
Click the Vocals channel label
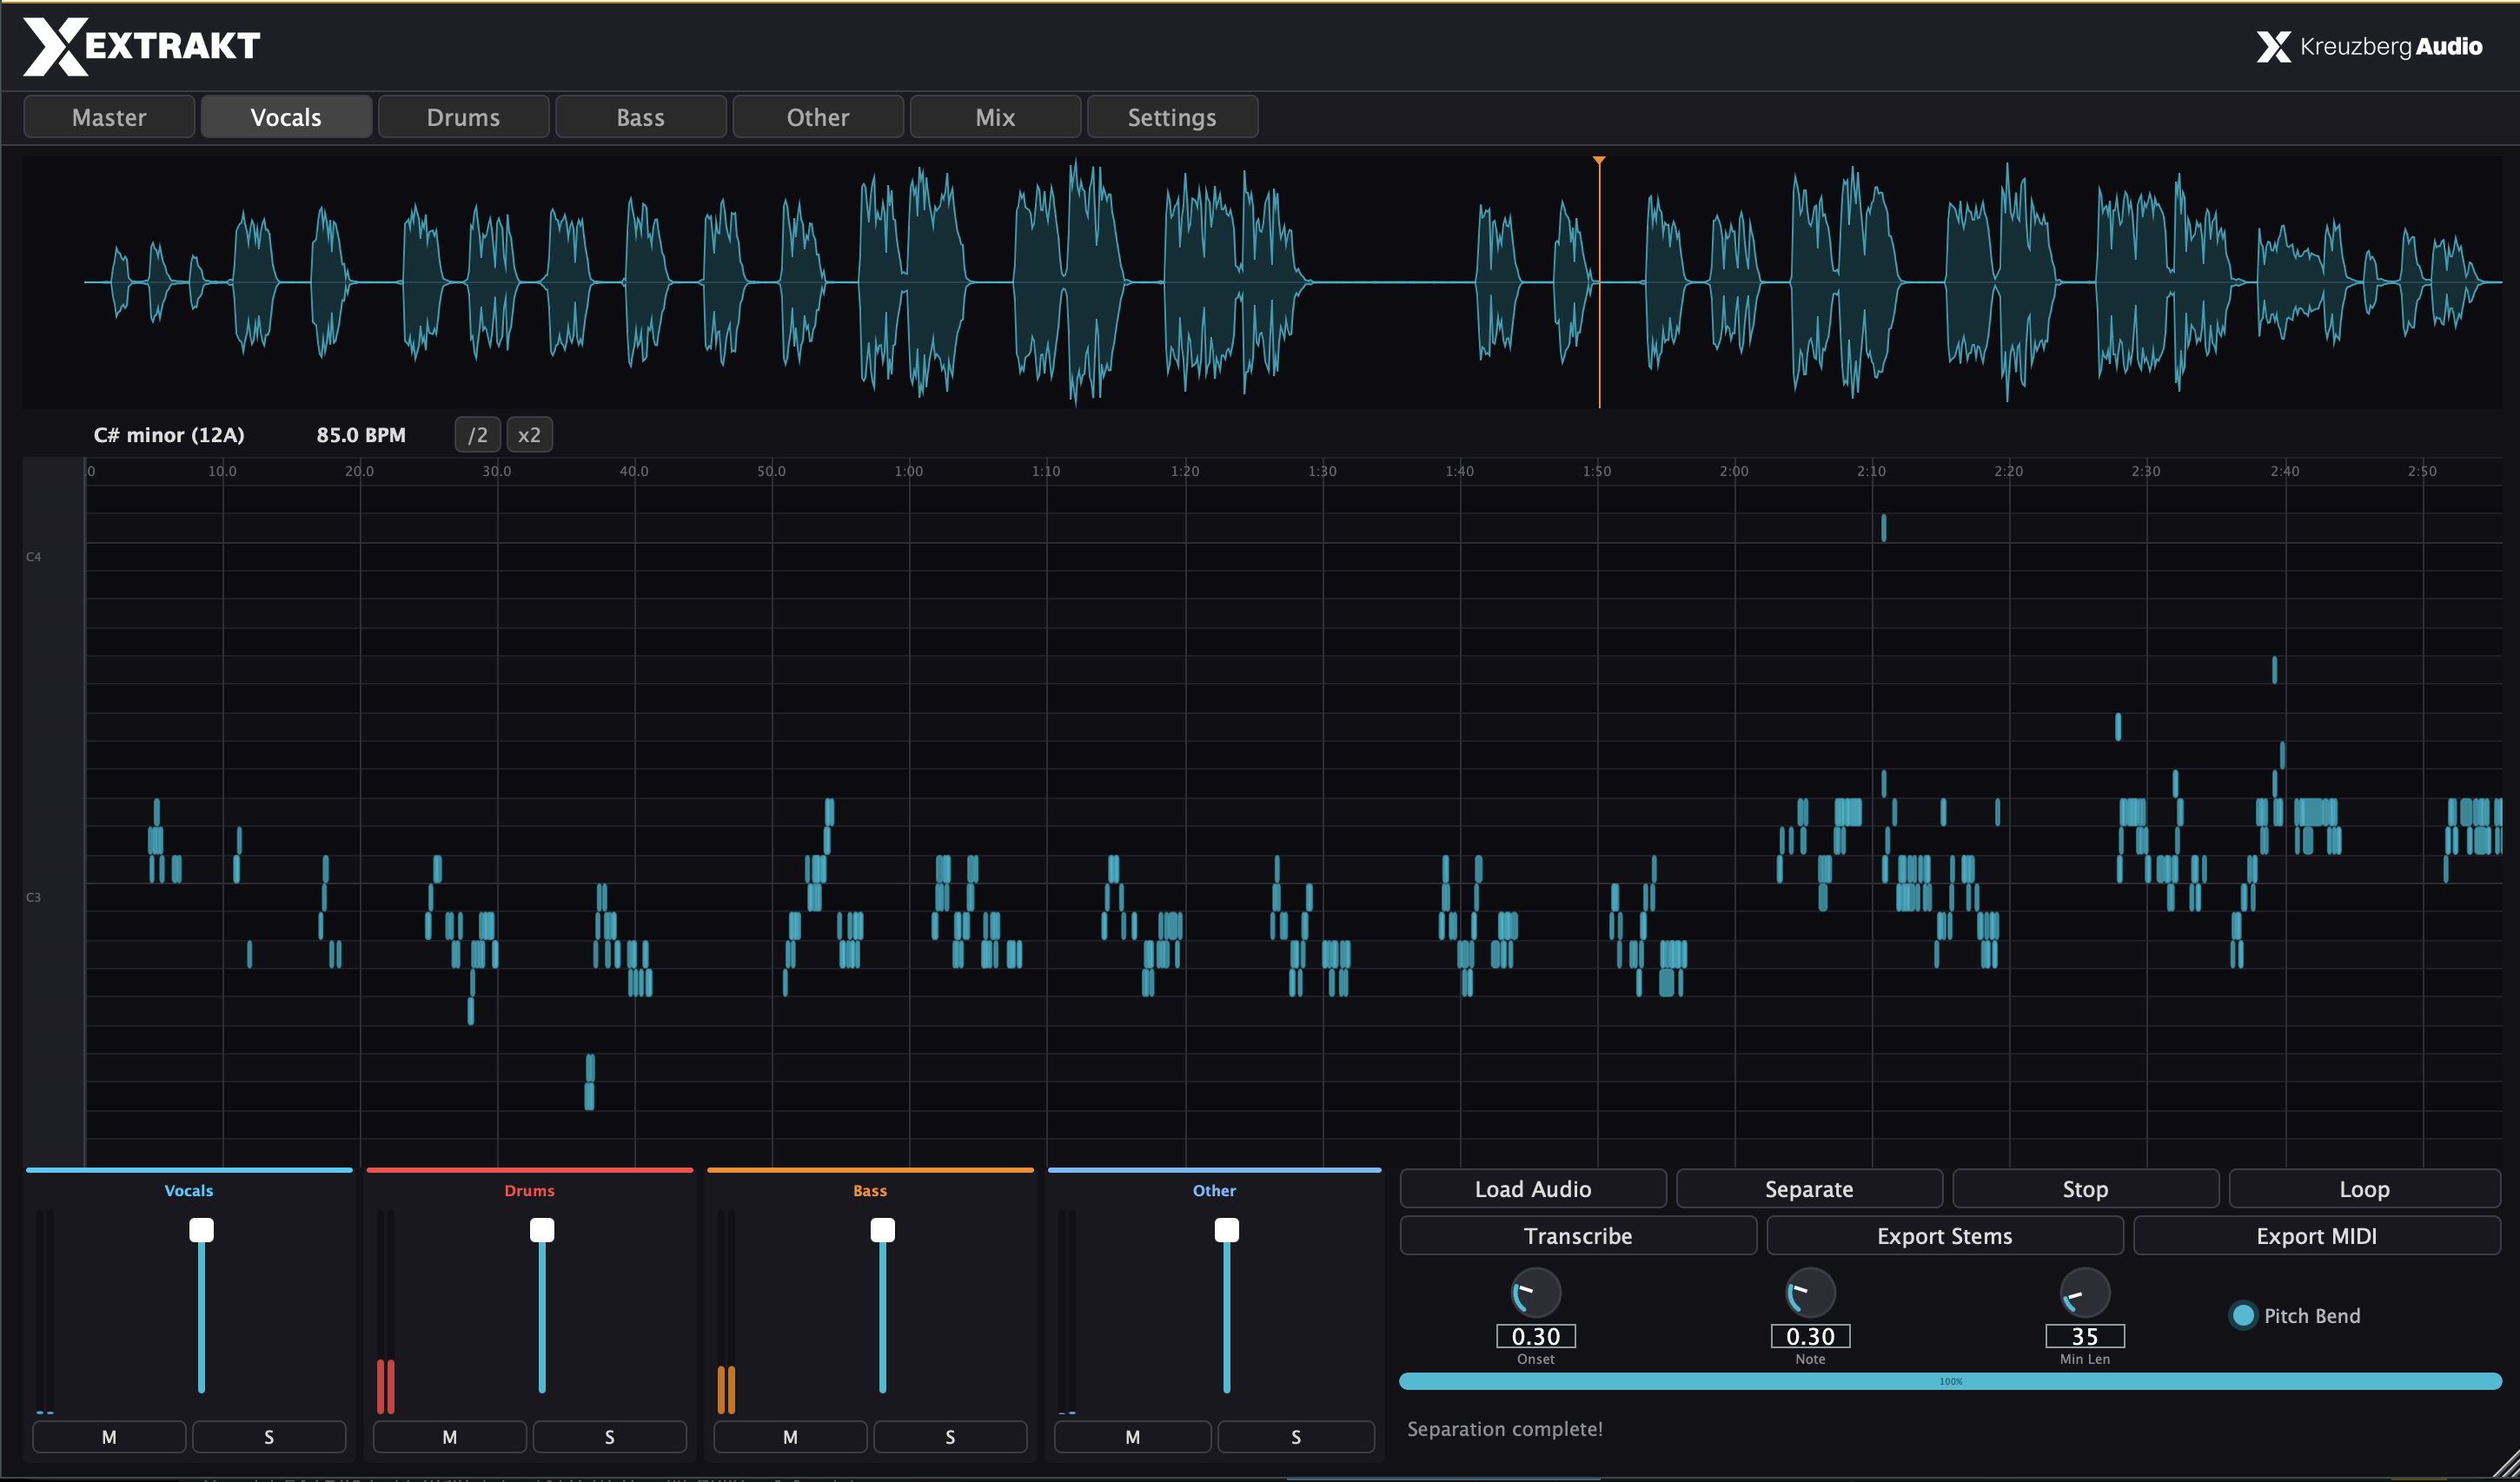(189, 1191)
